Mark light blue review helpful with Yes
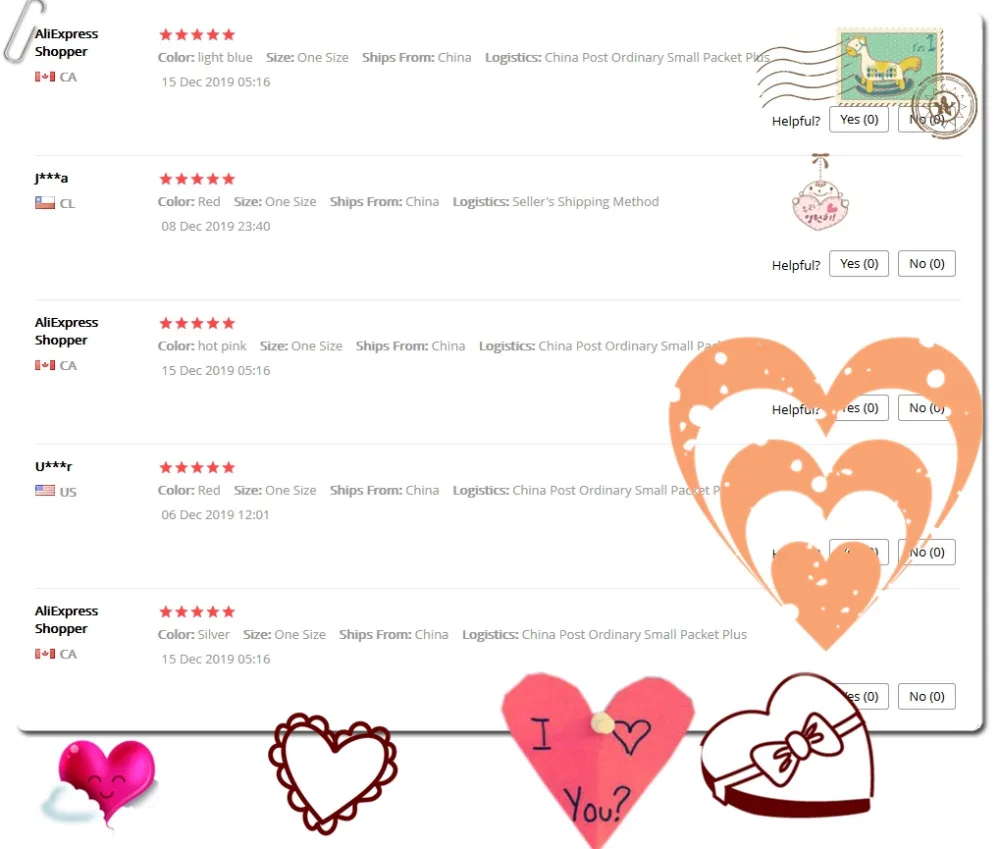Image resolution: width=1000 pixels, height=849 pixels. tap(858, 119)
